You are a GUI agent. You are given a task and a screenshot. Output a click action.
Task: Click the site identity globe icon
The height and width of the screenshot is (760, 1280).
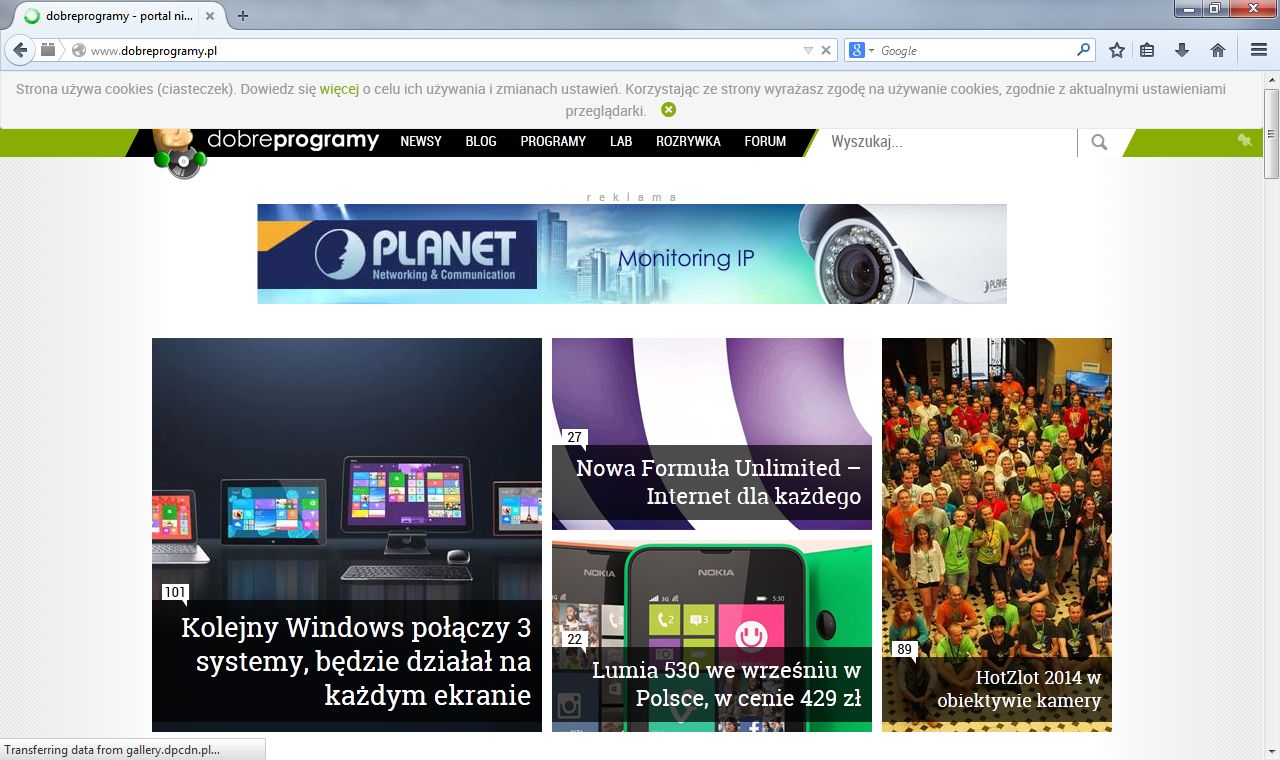point(79,50)
